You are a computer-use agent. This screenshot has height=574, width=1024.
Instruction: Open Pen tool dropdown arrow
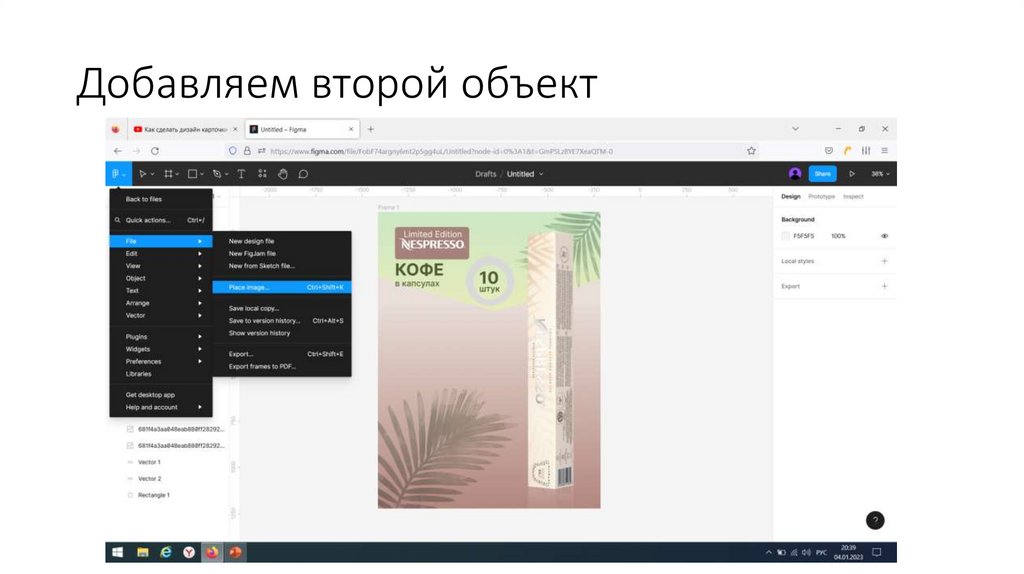(x=227, y=174)
